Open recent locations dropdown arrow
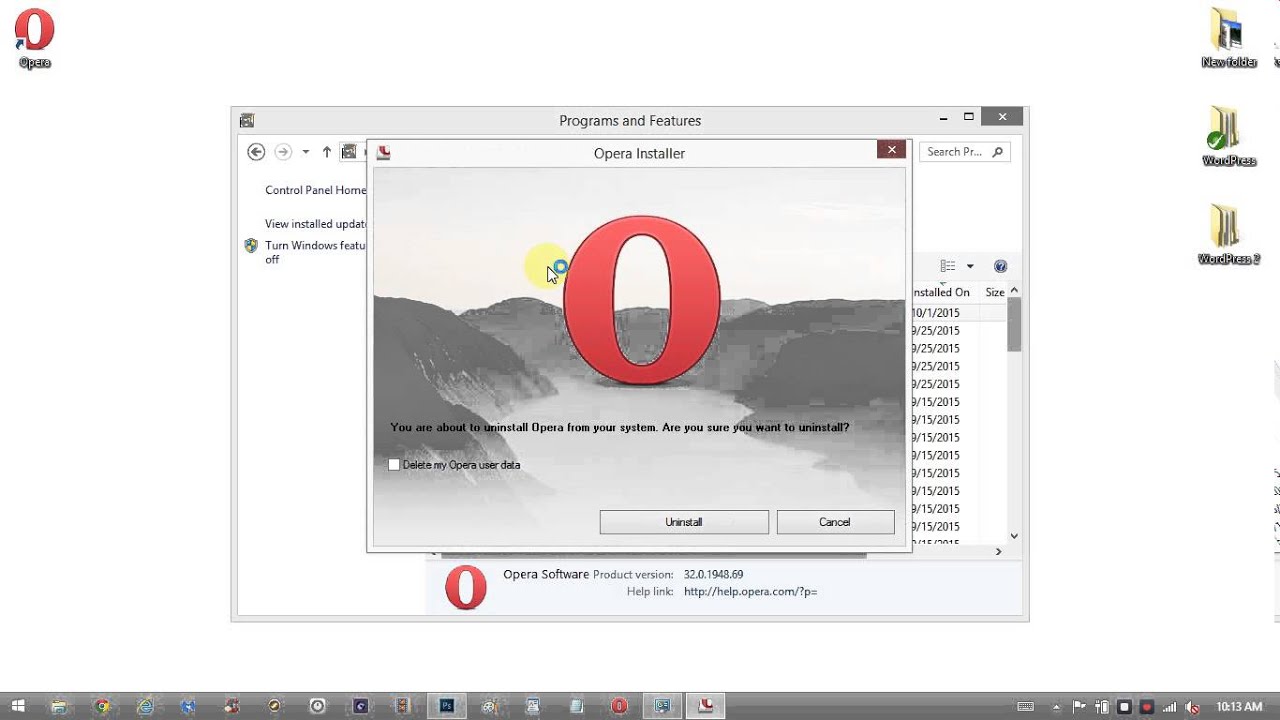Viewport: 1280px width, 720px height. click(x=305, y=152)
